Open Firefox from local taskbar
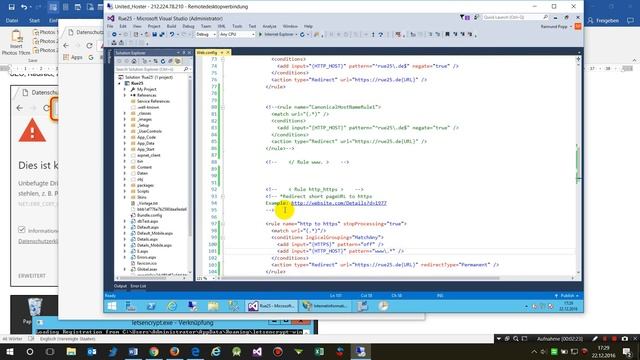 tap(175, 352)
